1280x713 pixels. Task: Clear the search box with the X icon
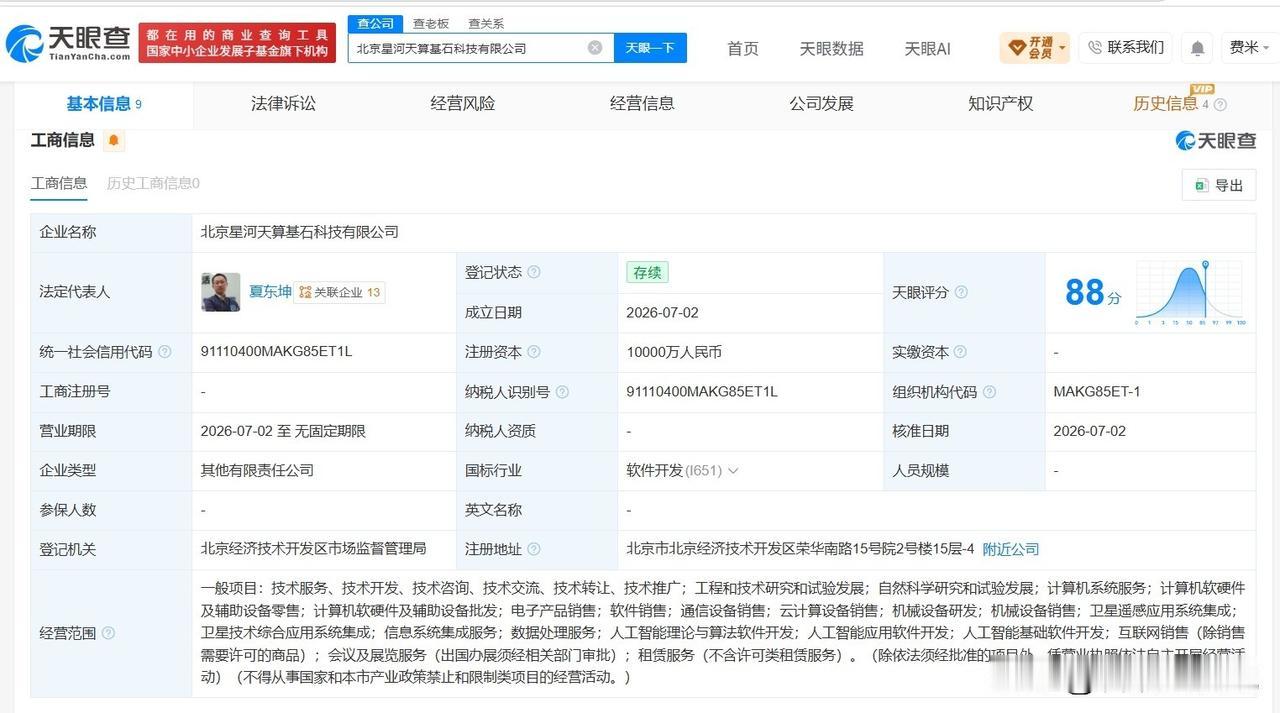(595, 47)
